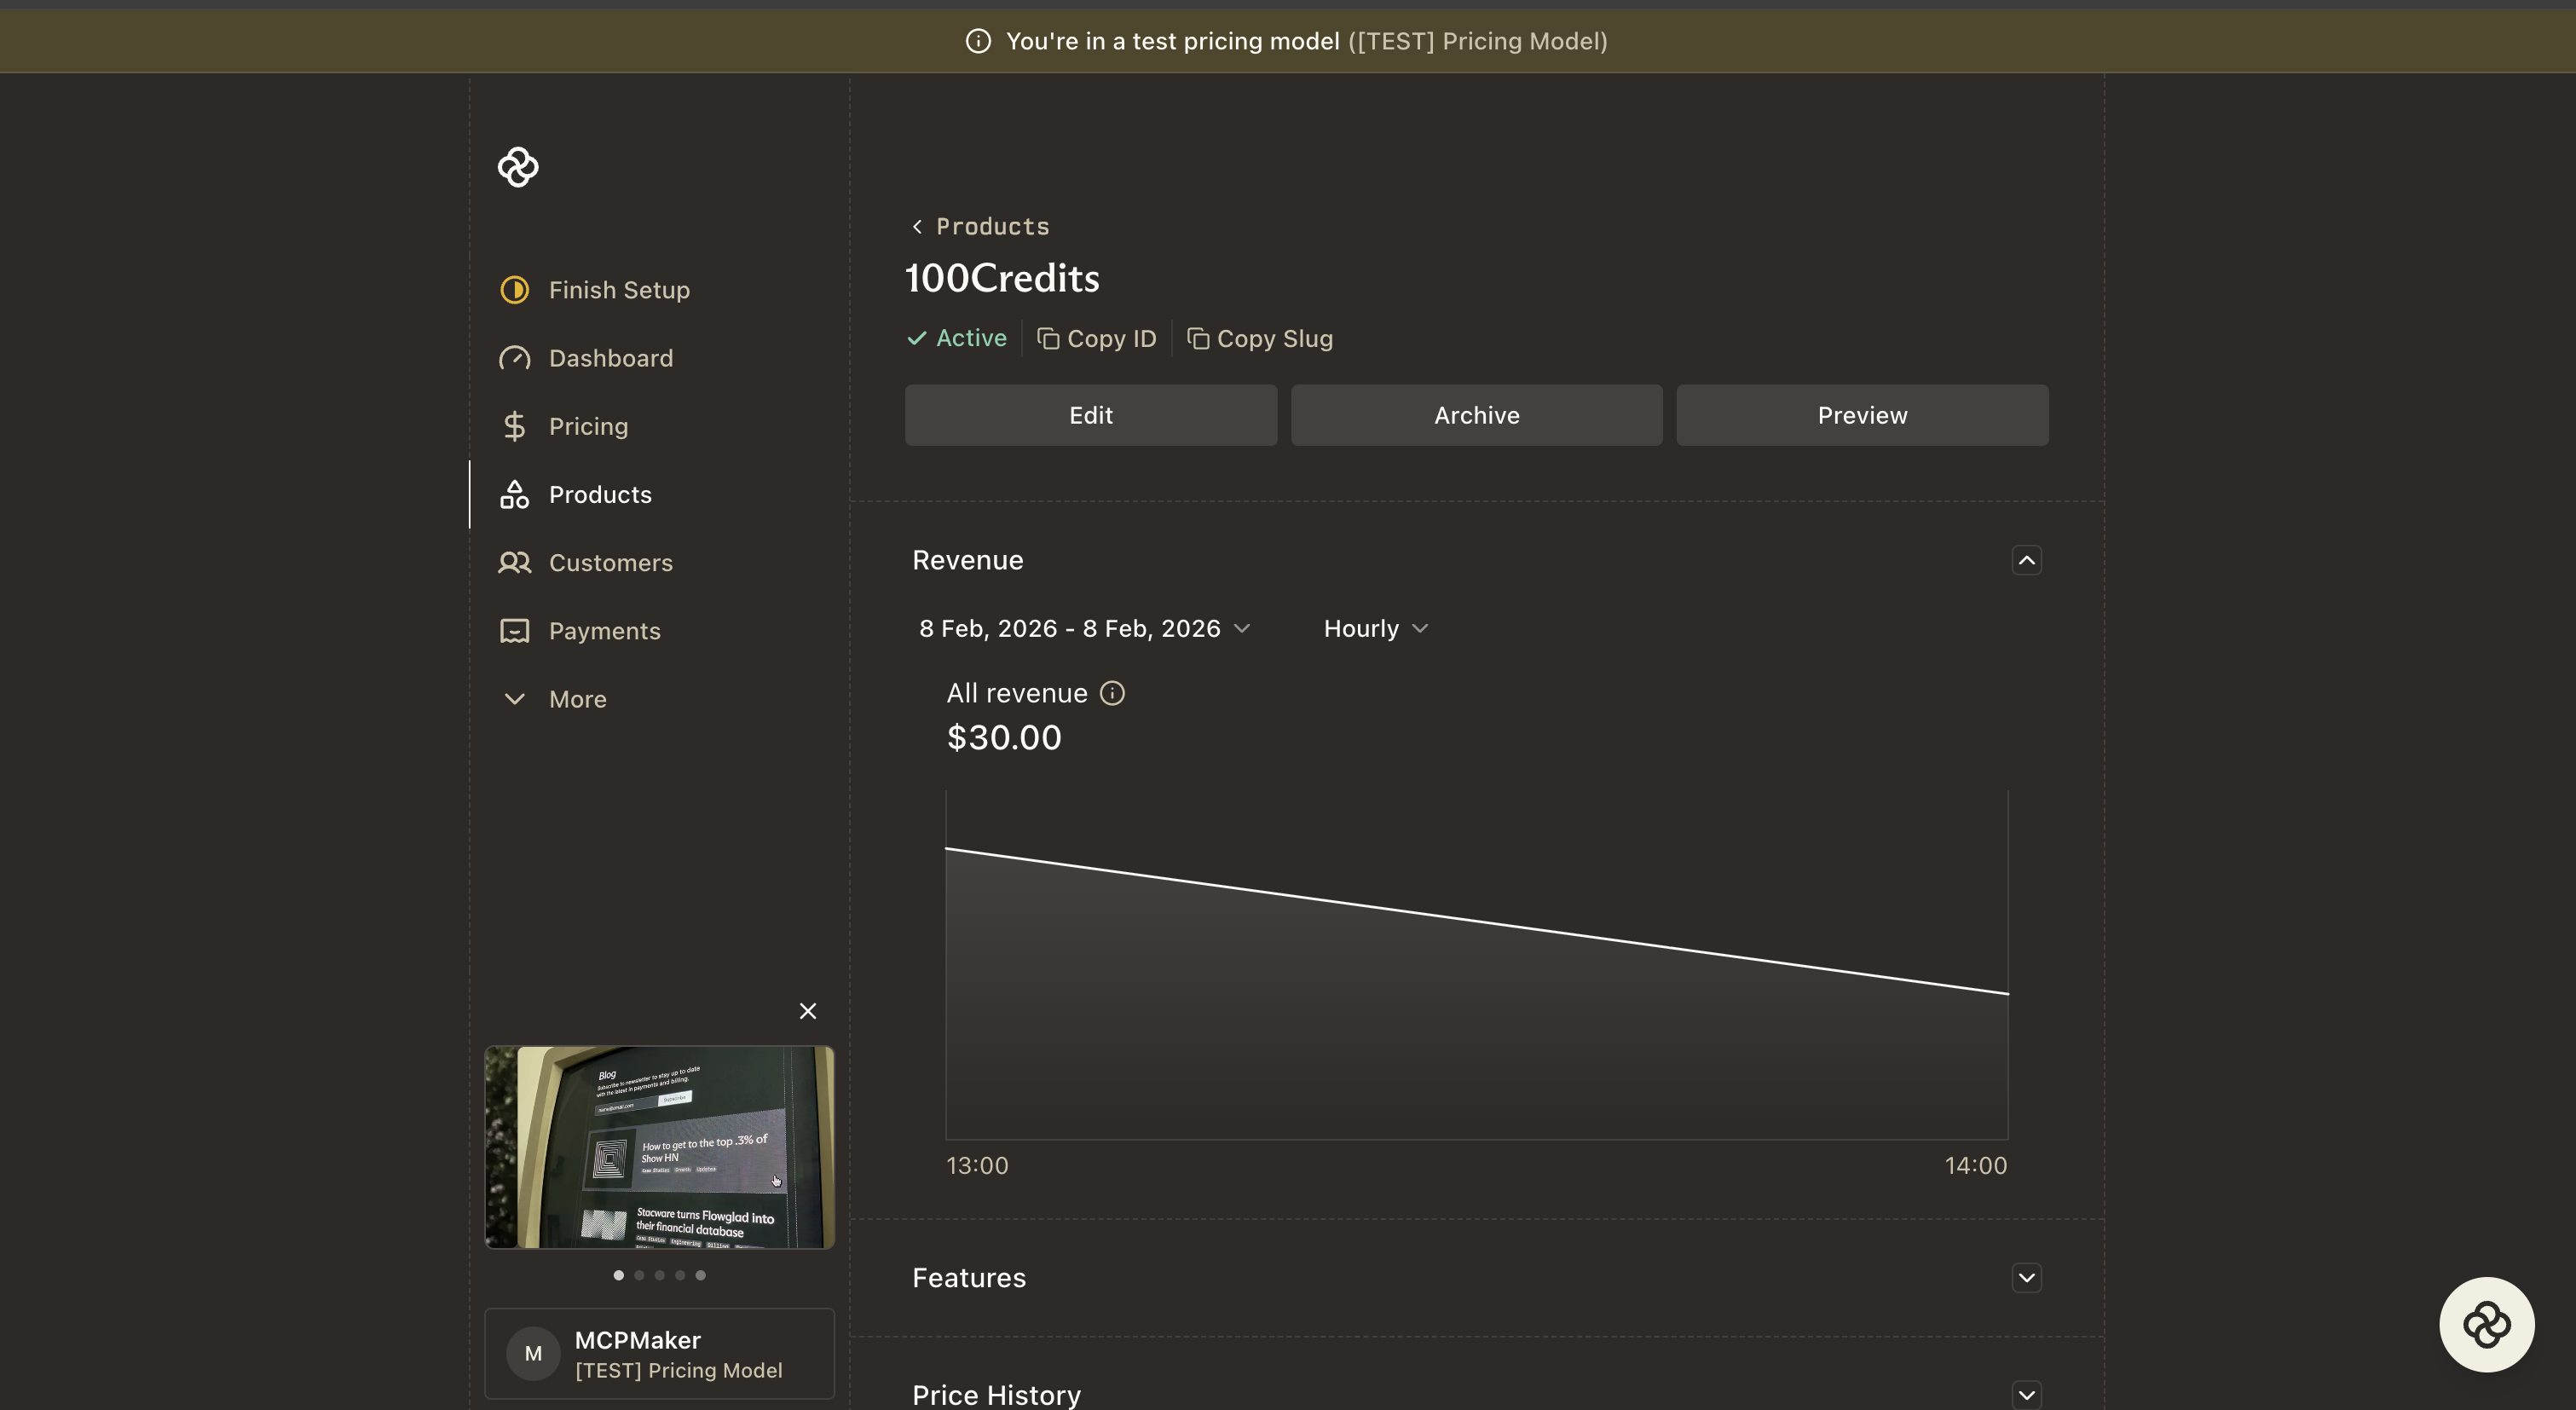Open the floating chat widget icon

click(2486, 1324)
